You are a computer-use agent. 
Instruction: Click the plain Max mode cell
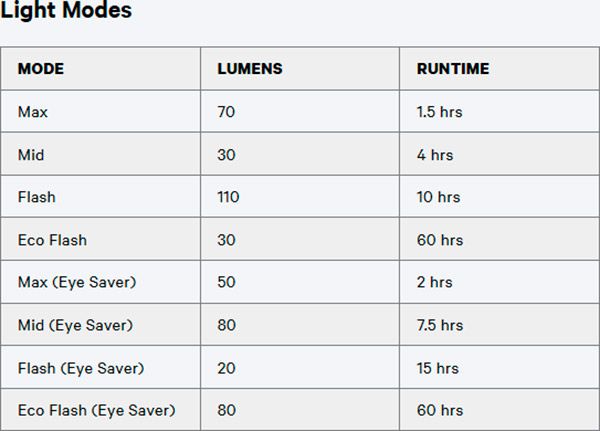(33, 112)
